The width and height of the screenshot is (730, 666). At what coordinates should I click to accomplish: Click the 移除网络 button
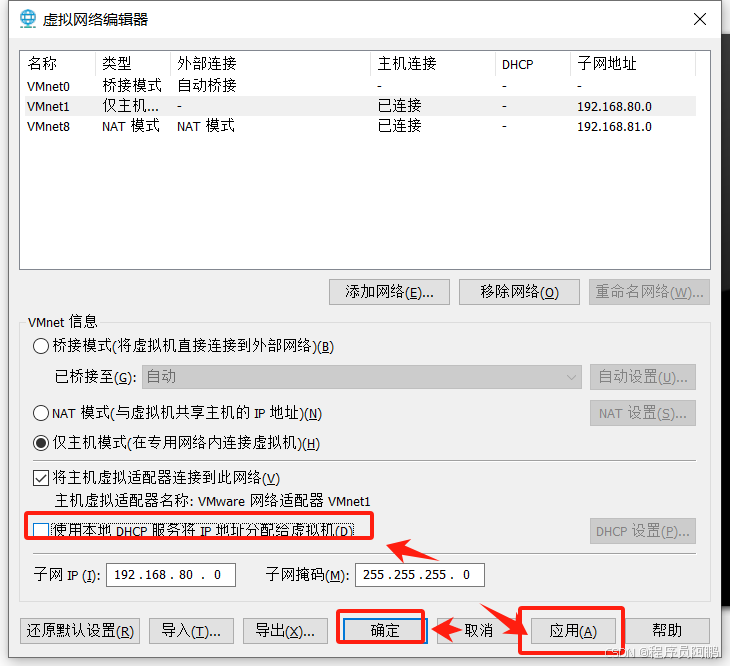click(519, 292)
